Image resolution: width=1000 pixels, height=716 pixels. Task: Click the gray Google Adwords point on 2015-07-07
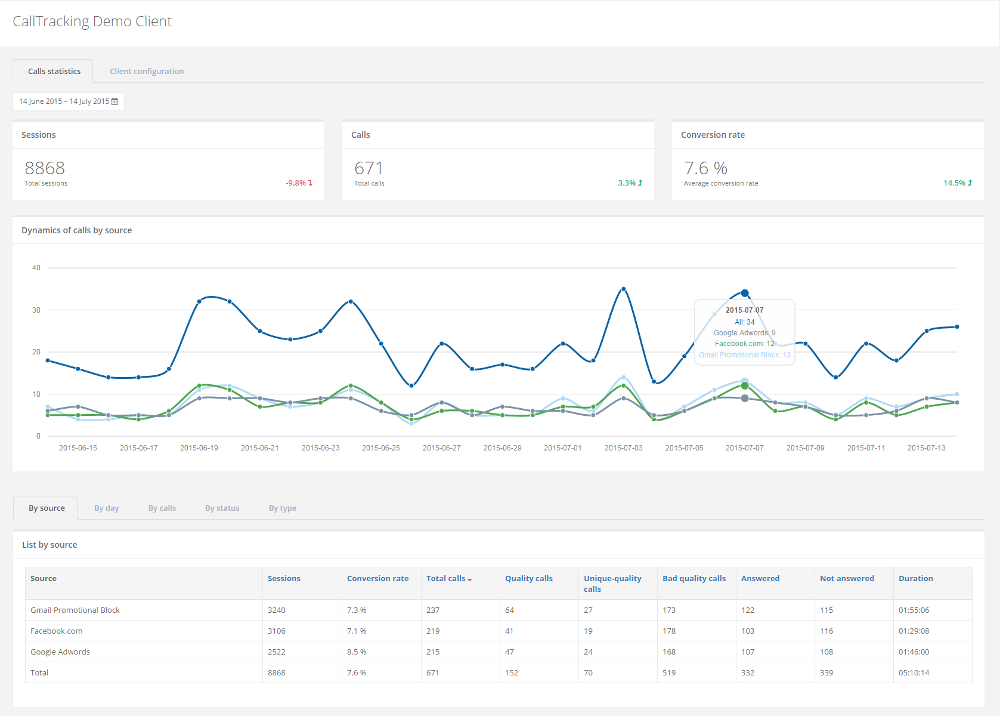coord(745,398)
